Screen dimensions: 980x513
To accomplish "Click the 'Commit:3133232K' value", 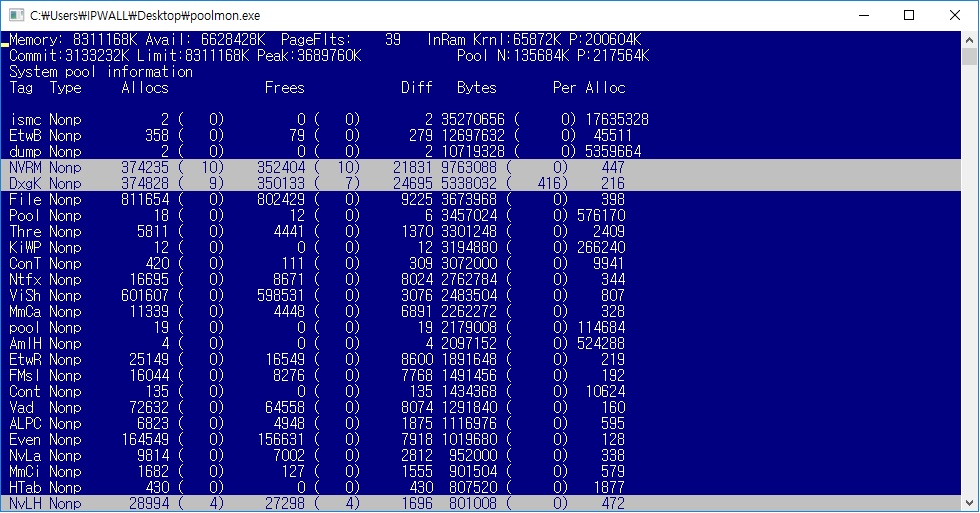I will point(69,56).
